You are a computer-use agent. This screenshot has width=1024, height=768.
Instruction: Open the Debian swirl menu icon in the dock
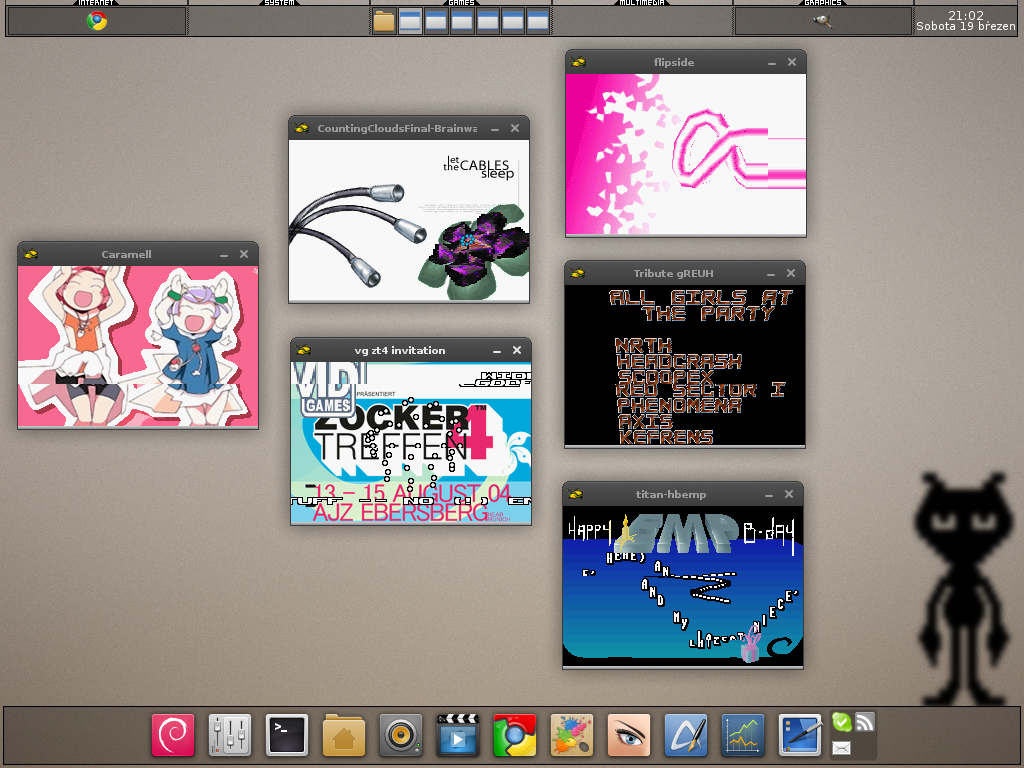[x=173, y=735]
